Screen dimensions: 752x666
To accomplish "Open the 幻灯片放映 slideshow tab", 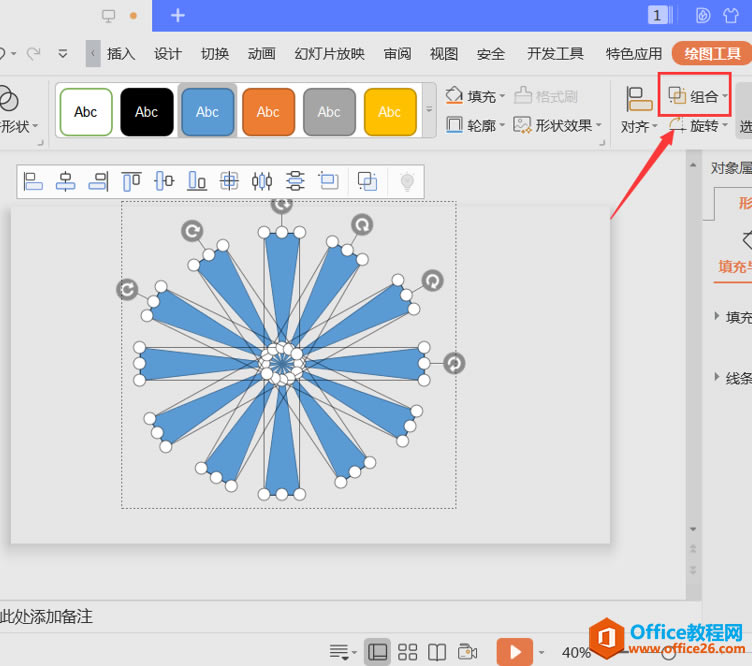I will click(x=329, y=54).
